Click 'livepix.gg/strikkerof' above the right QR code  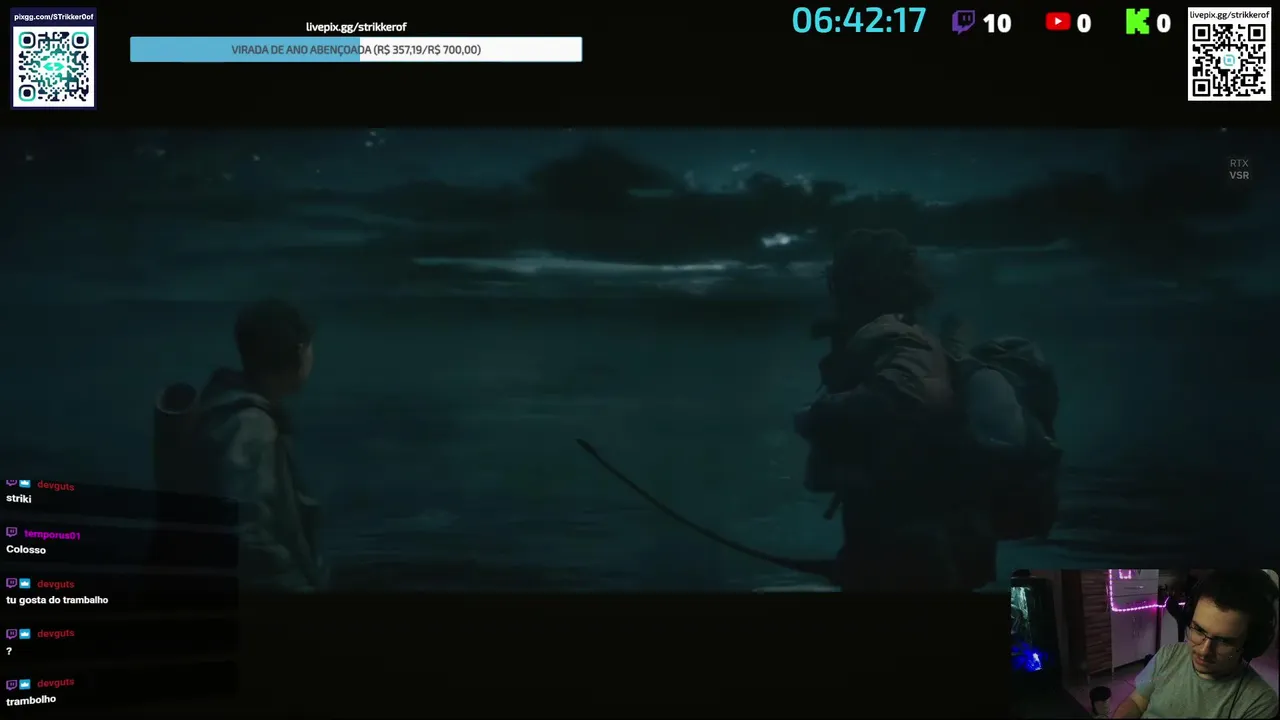click(1229, 15)
